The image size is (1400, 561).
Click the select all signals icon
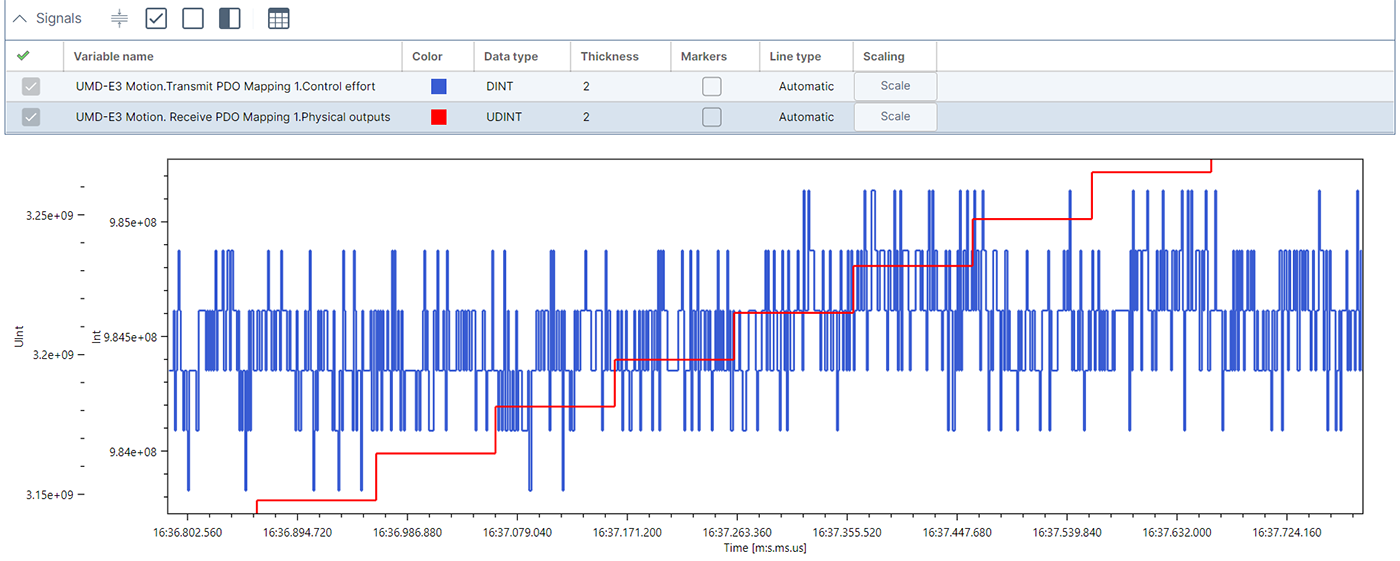tap(156, 18)
